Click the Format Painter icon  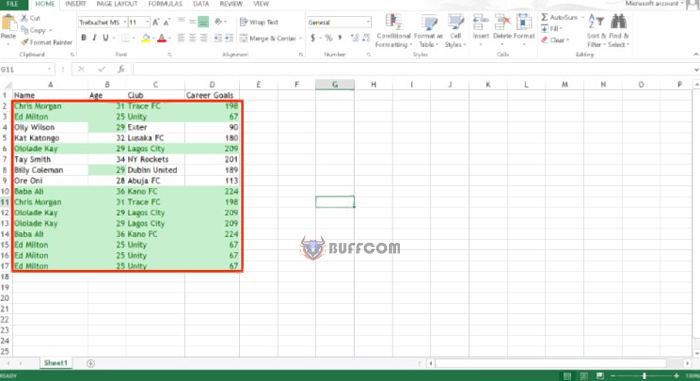click(x=25, y=42)
